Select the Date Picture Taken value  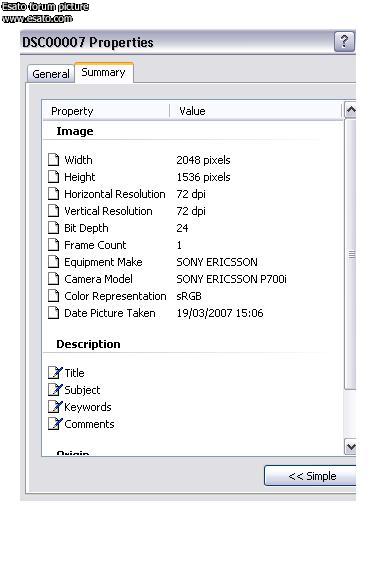point(220,313)
